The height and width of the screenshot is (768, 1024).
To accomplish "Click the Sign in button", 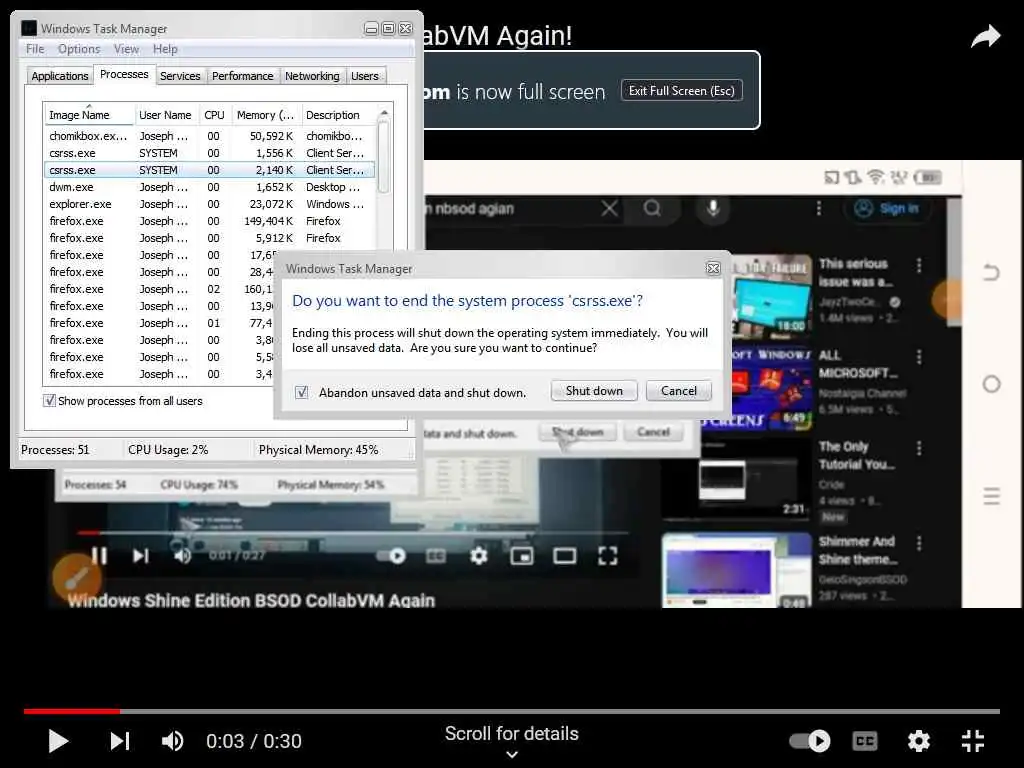I will tap(888, 208).
